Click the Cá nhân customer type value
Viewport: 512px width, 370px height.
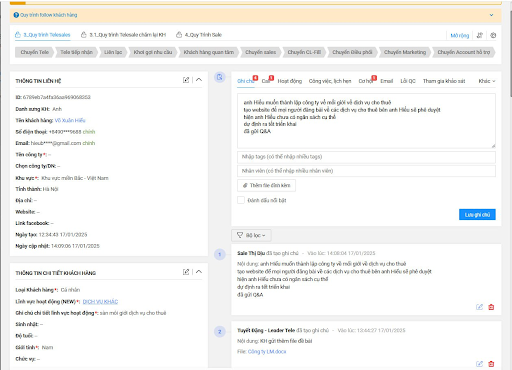coord(70,290)
